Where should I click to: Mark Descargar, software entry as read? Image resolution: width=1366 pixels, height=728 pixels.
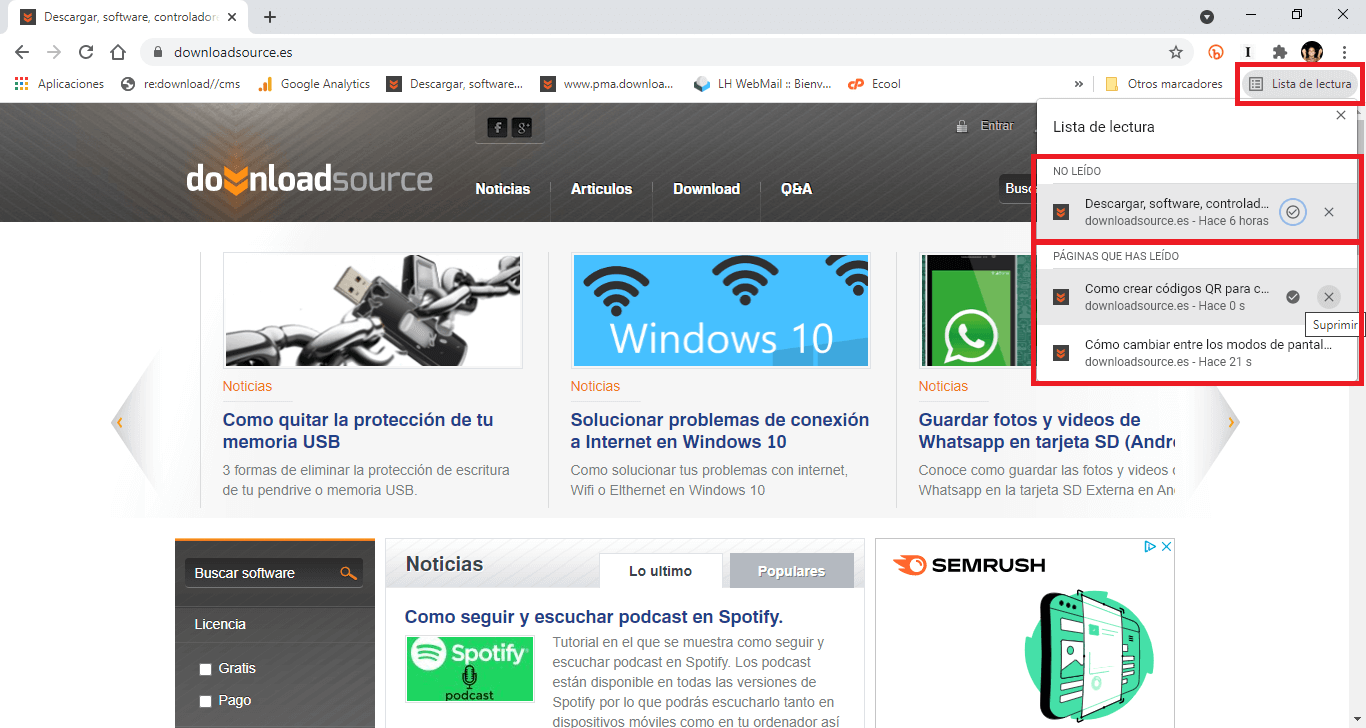click(x=1293, y=212)
